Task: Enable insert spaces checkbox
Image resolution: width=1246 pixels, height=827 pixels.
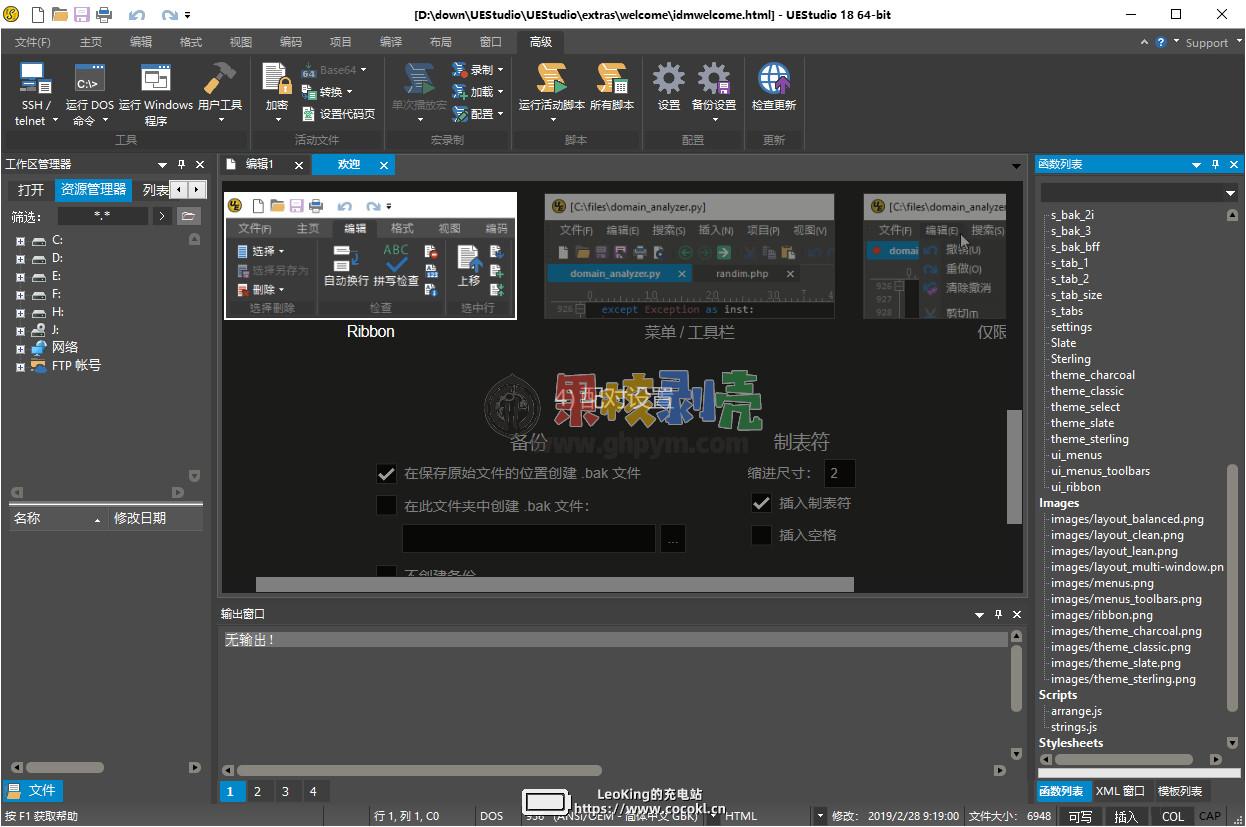Action: [761, 535]
